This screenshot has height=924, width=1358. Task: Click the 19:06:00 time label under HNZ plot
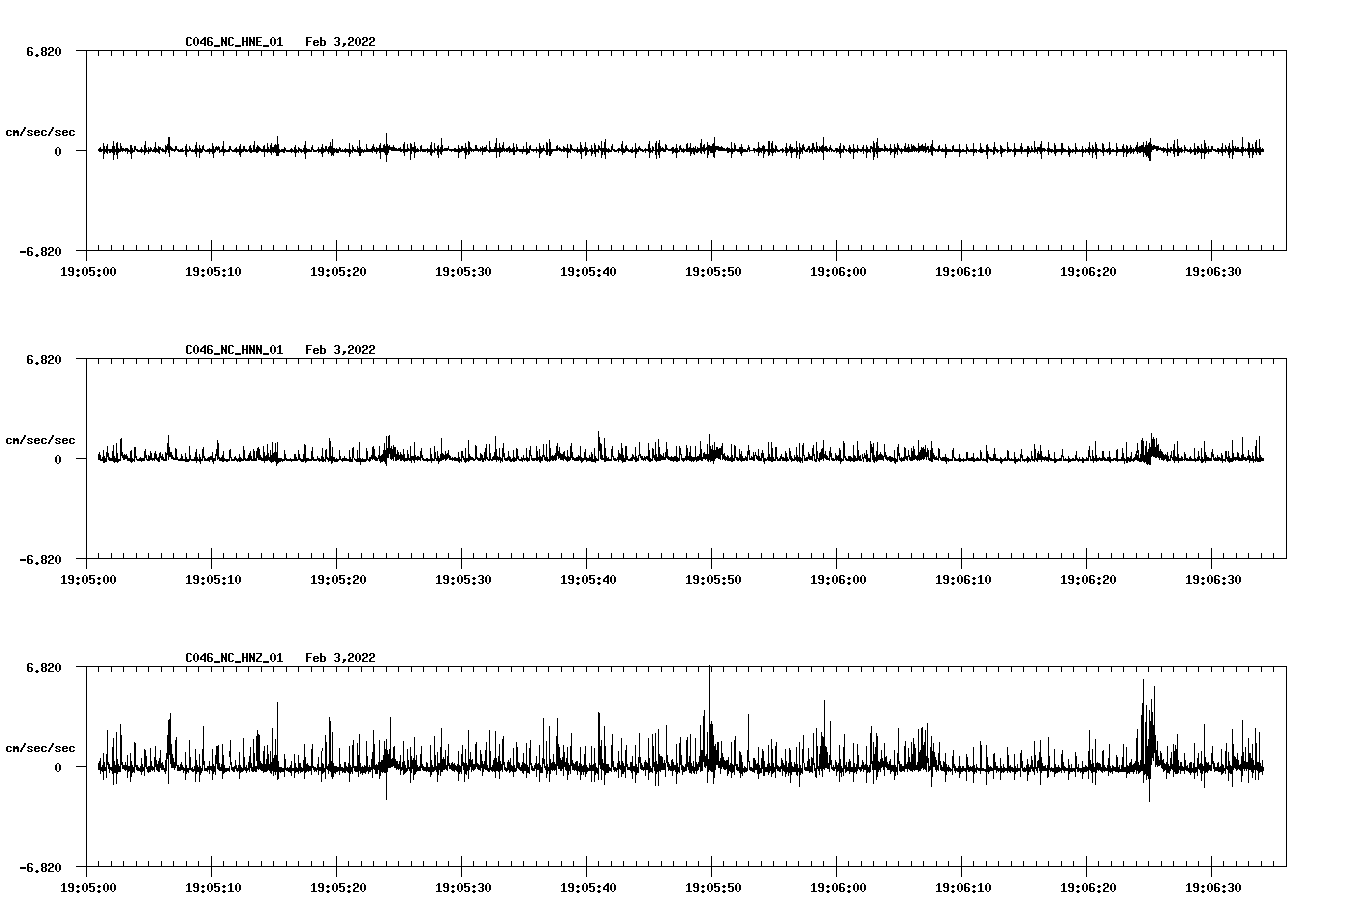pos(838,887)
